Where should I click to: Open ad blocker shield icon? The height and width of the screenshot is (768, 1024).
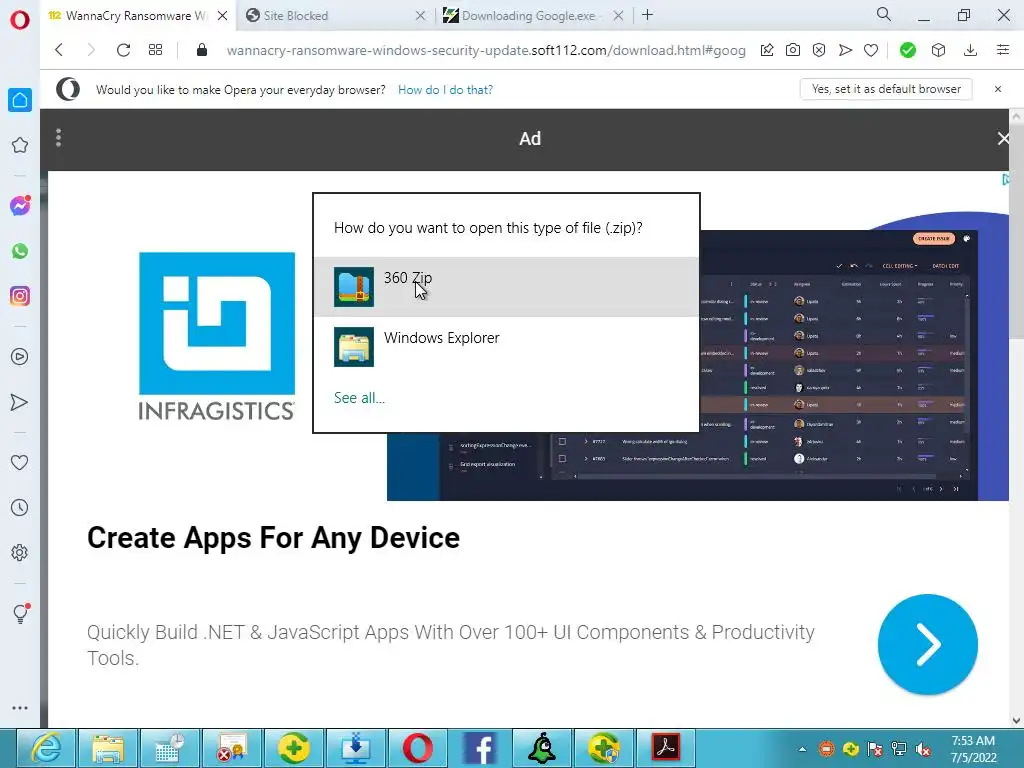(819, 50)
